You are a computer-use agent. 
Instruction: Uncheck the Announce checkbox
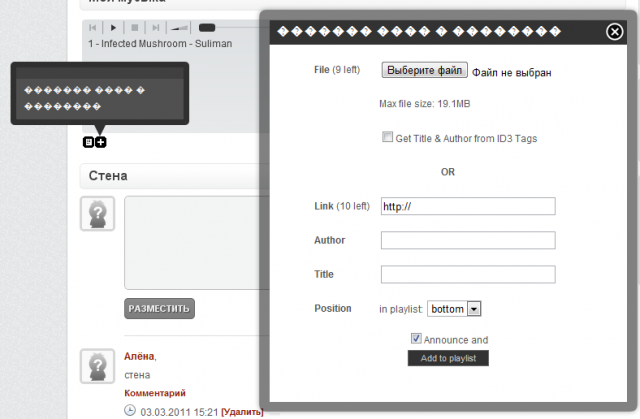pos(416,338)
